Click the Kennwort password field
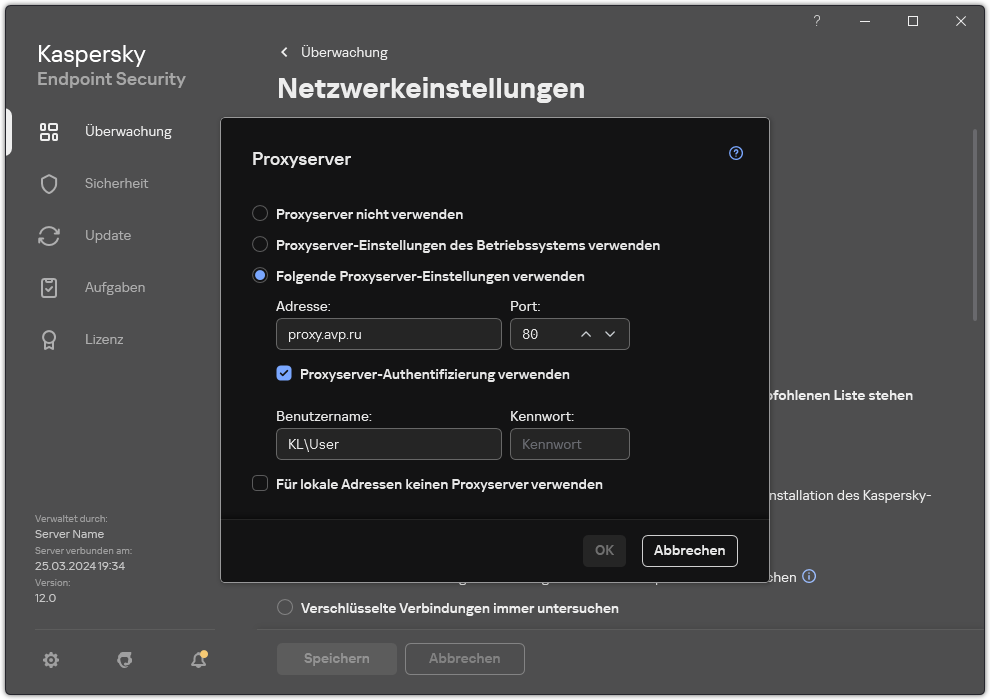Image resolution: width=990 pixels, height=700 pixels. [x=570, y=443]
